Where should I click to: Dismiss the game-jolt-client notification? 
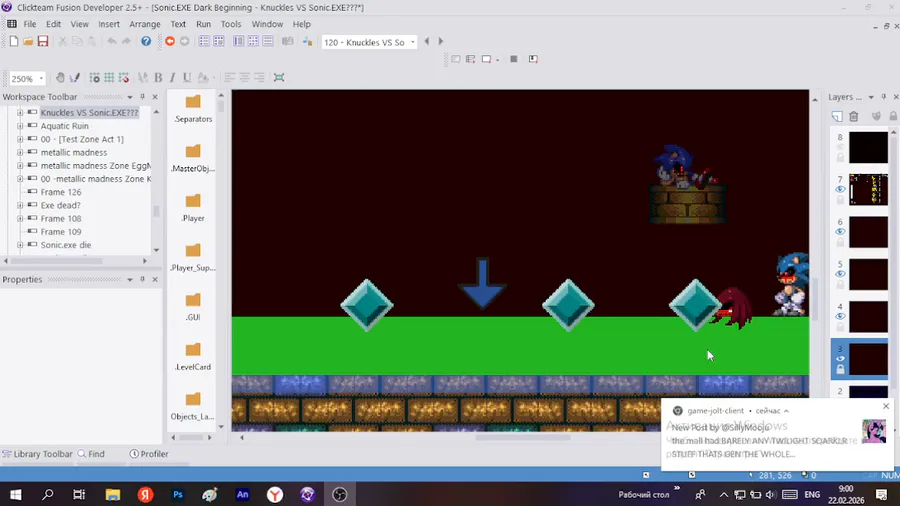point(886,406)
